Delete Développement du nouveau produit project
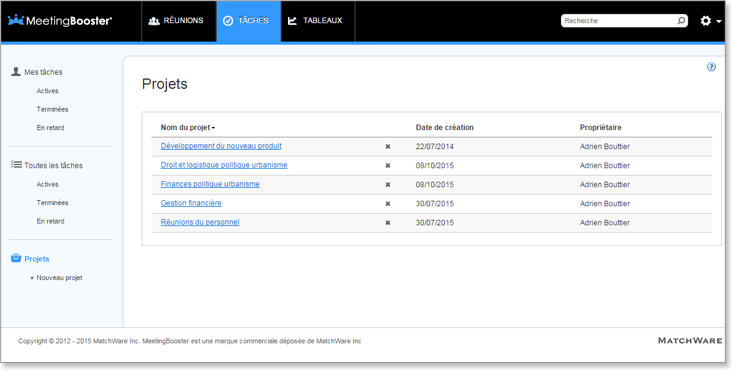This screenshot has height=377, width=739. (388, 147)
